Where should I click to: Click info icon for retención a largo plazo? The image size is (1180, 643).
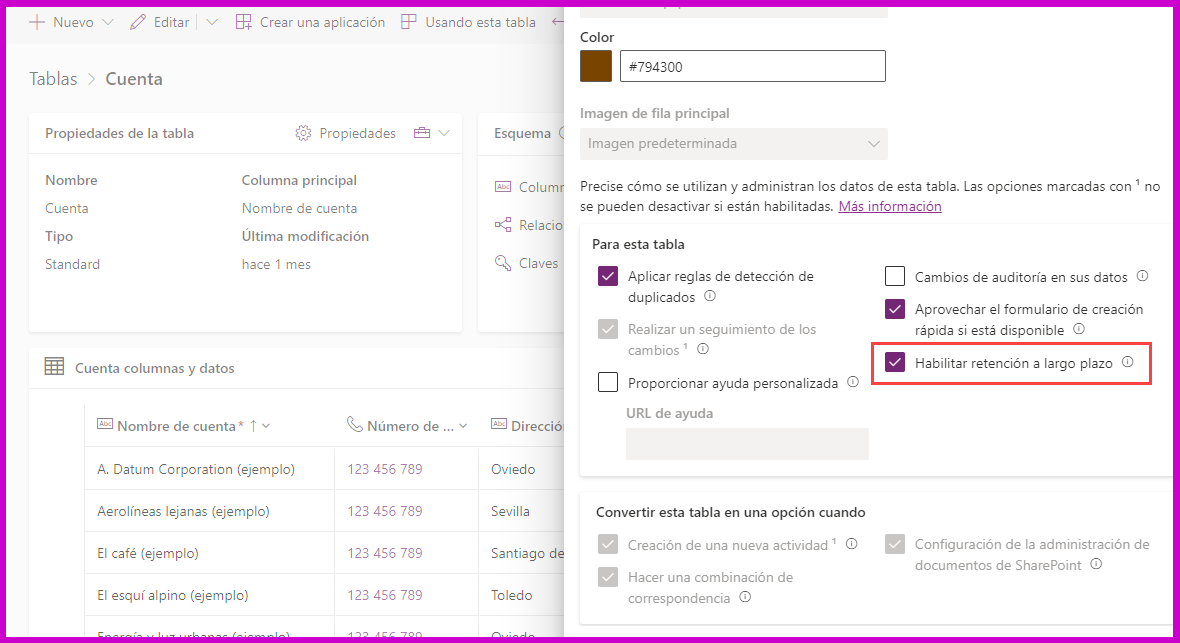tap(1127, 362)
